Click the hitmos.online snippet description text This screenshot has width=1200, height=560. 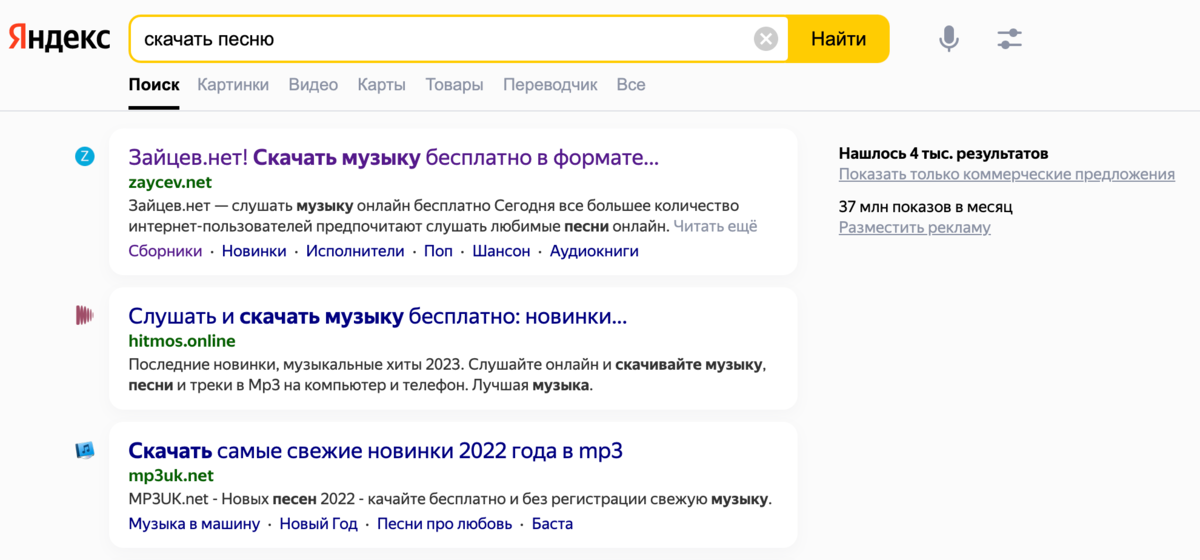[x=448, y=374]
